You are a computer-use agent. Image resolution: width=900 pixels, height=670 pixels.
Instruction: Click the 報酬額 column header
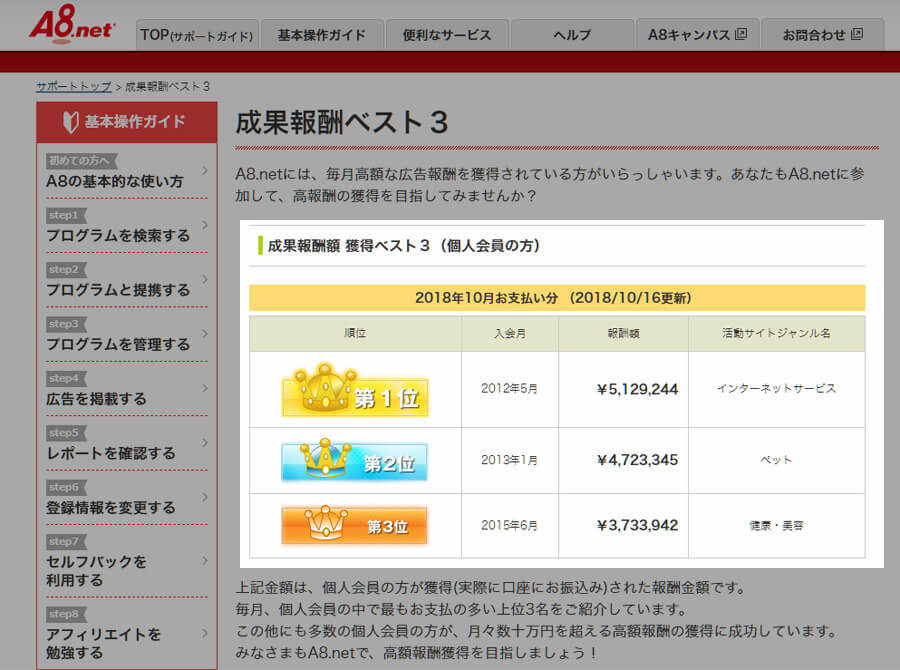pos(623,334)
